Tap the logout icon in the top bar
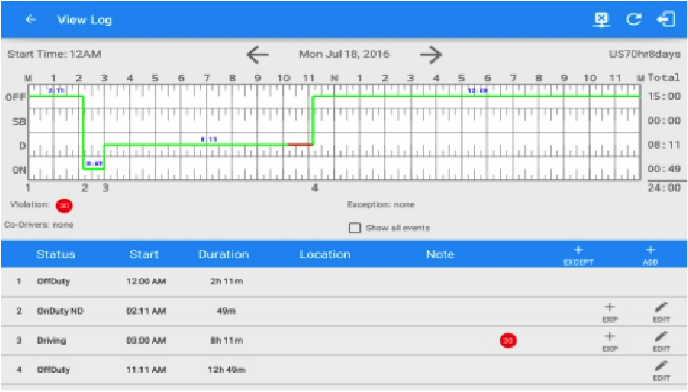 click(x=666, y=19)
